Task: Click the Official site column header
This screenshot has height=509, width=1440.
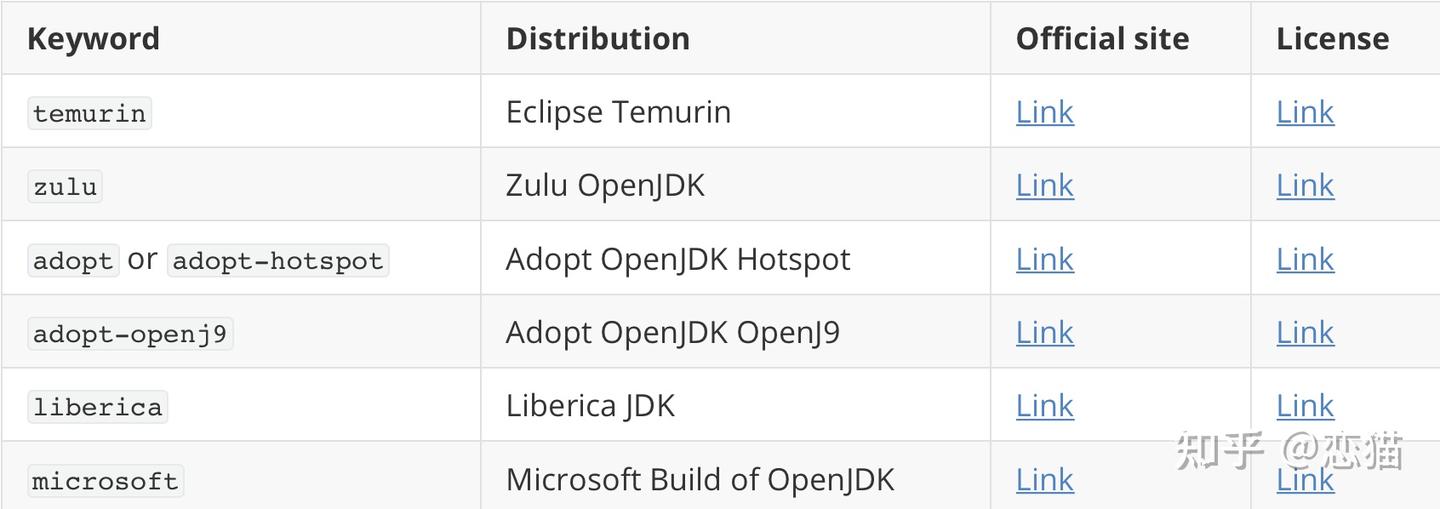Action: point(1102,38)
